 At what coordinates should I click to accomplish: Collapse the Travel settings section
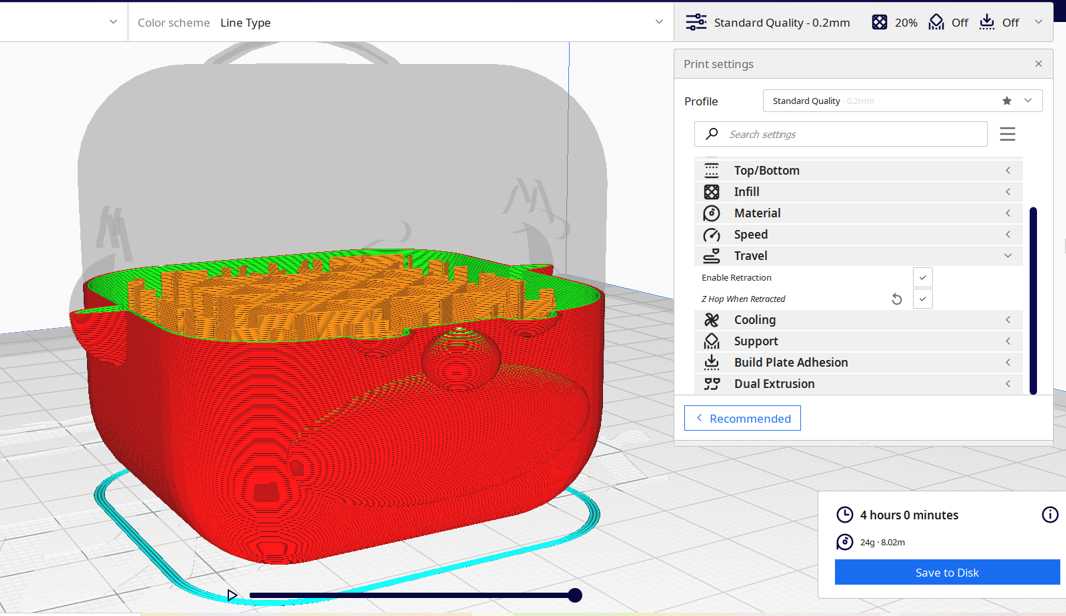(x=1008, y=256)
